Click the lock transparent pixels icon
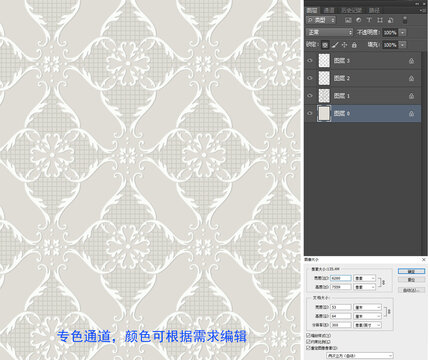The image size is (430, 360). (x=325, y=45)
